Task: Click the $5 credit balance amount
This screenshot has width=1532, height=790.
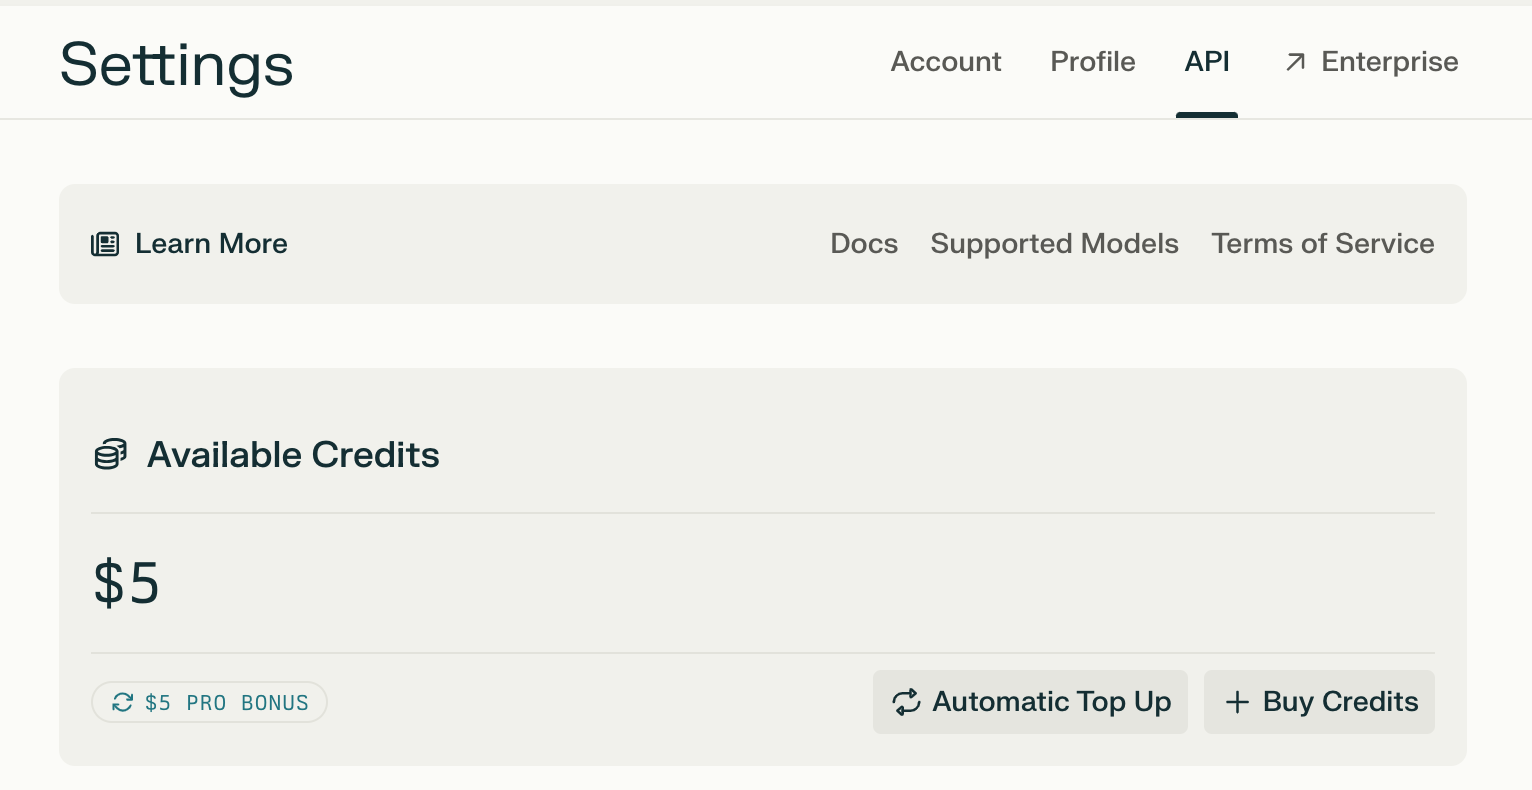Action: [x=126, y=583]
